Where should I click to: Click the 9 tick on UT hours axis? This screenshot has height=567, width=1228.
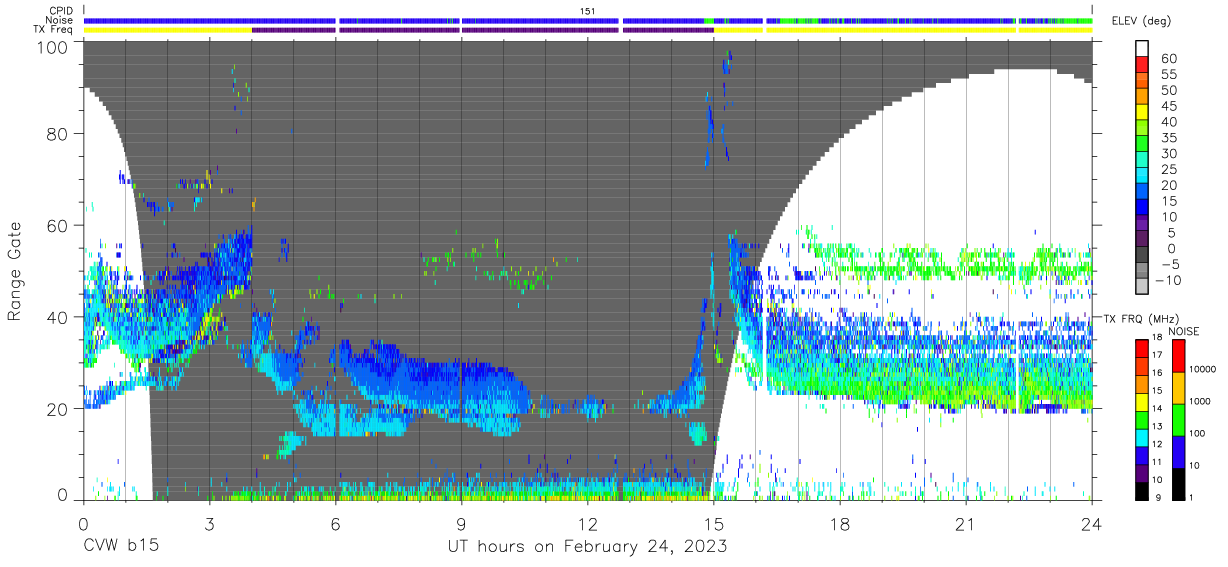point(461,524)
